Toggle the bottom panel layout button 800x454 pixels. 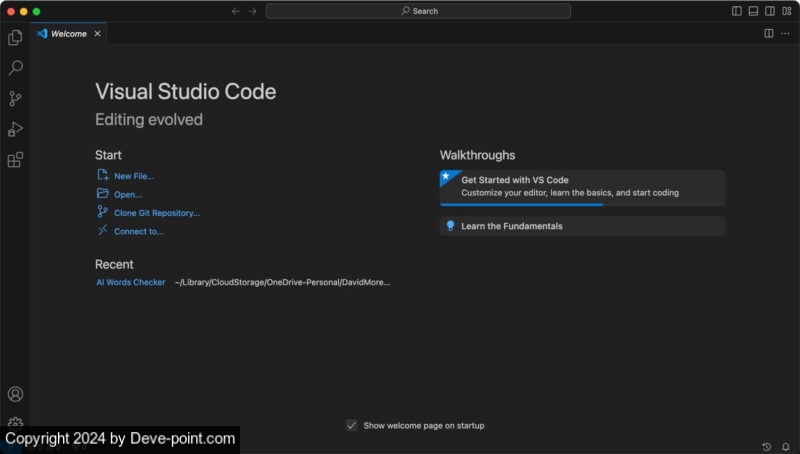753,11
